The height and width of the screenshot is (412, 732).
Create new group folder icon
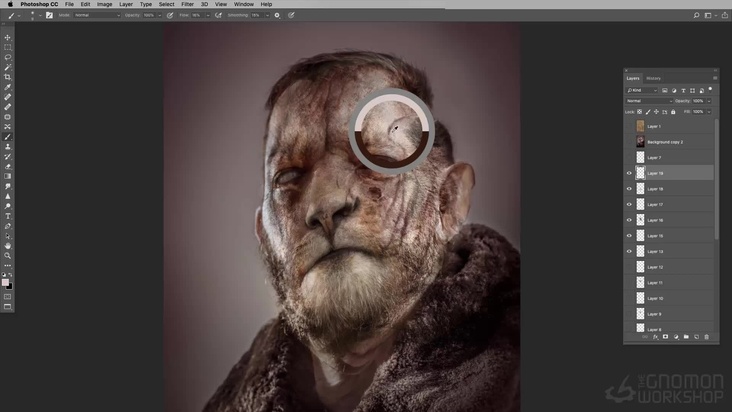click(686, 337)
